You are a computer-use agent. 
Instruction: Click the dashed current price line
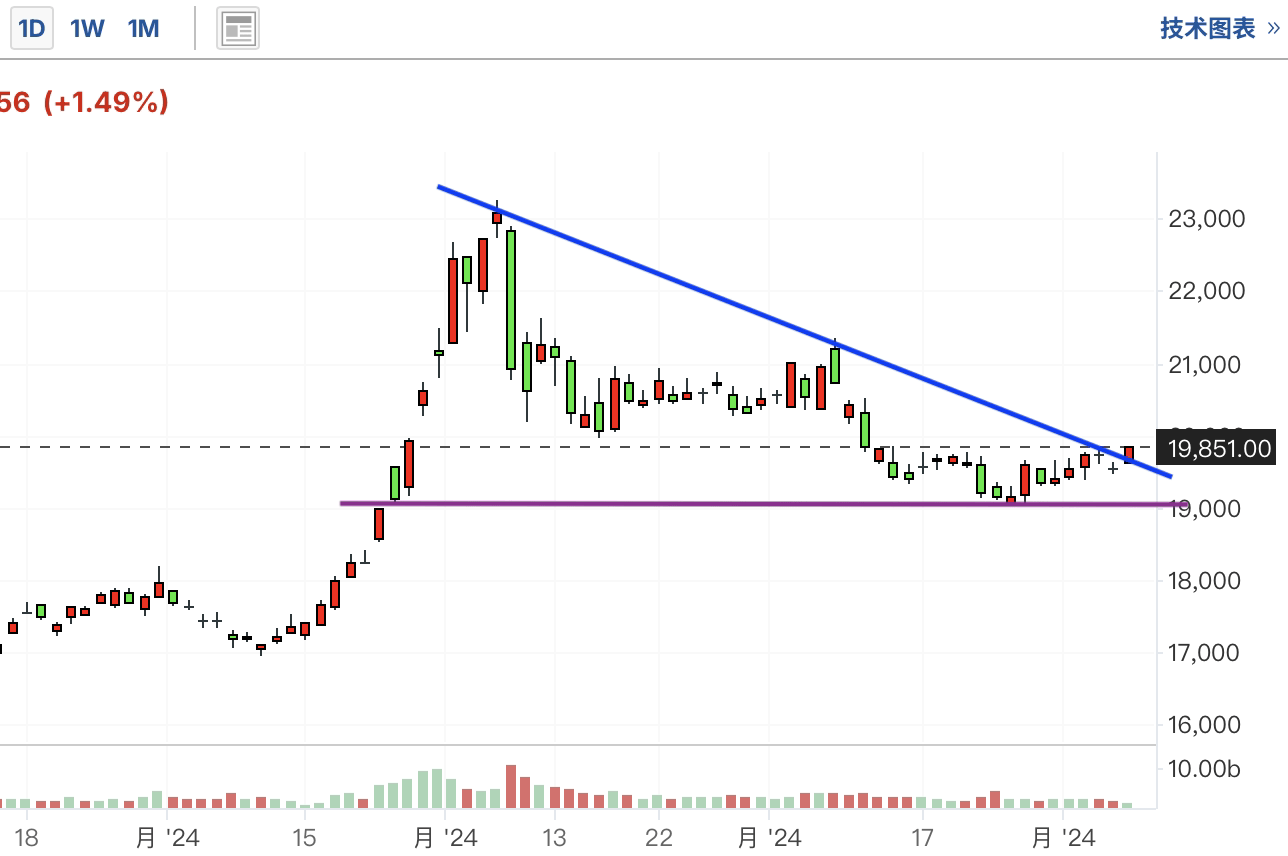coord(578,447)
